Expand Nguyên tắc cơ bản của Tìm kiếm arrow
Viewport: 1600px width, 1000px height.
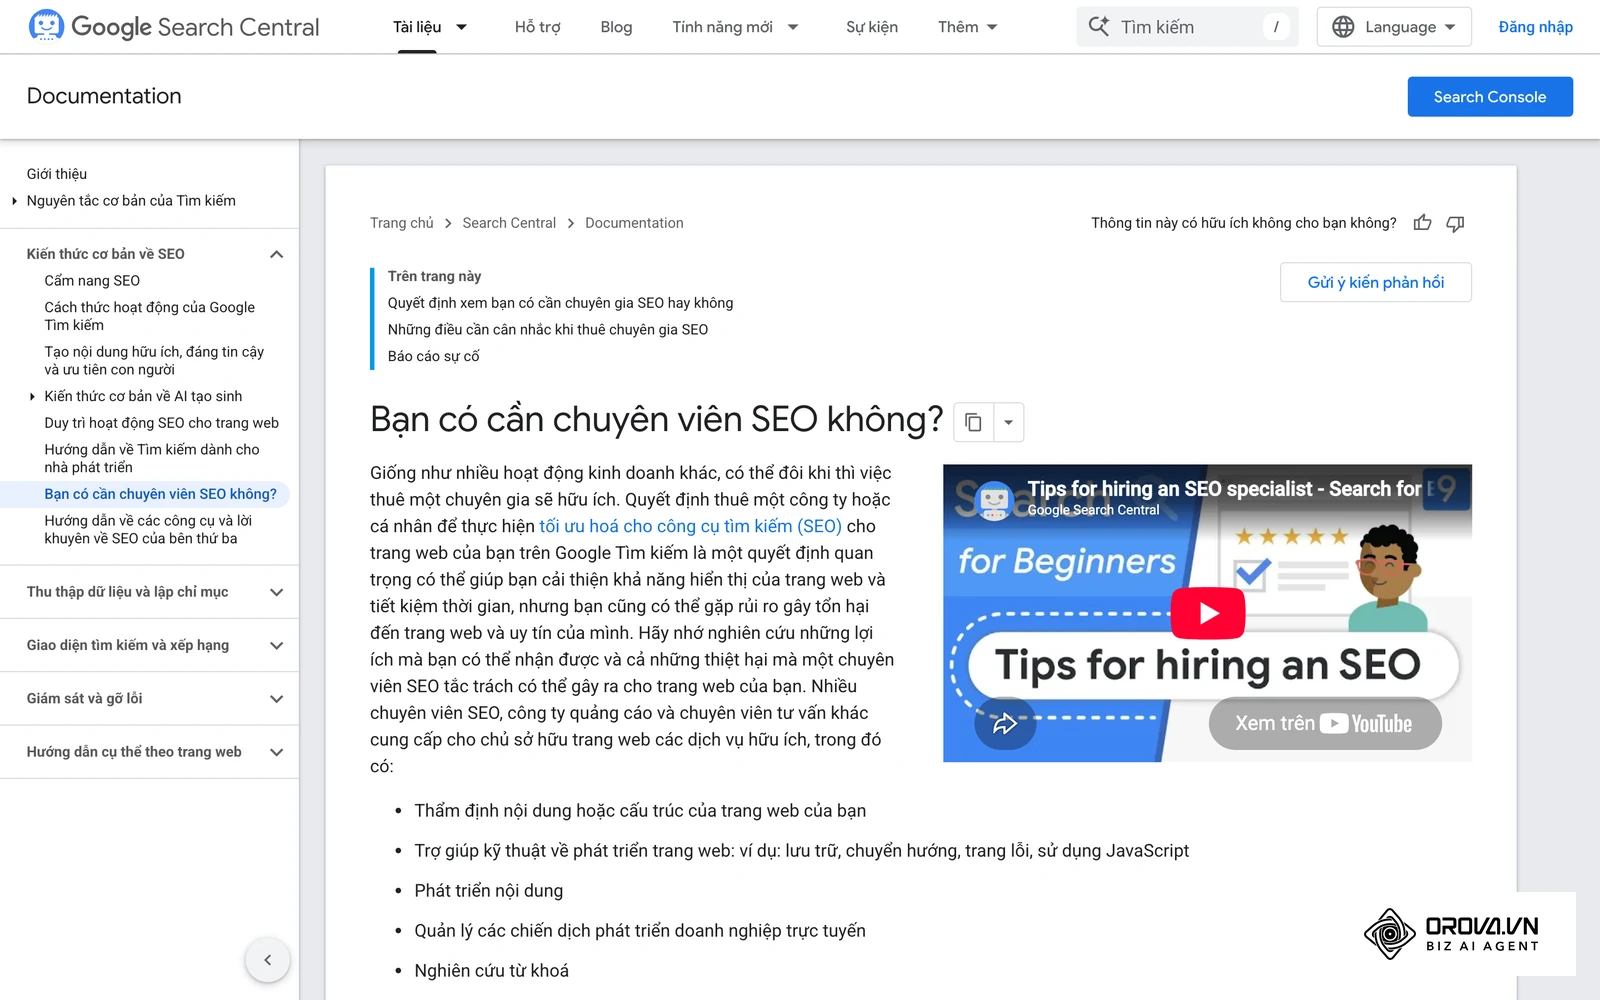click(14, 201)
